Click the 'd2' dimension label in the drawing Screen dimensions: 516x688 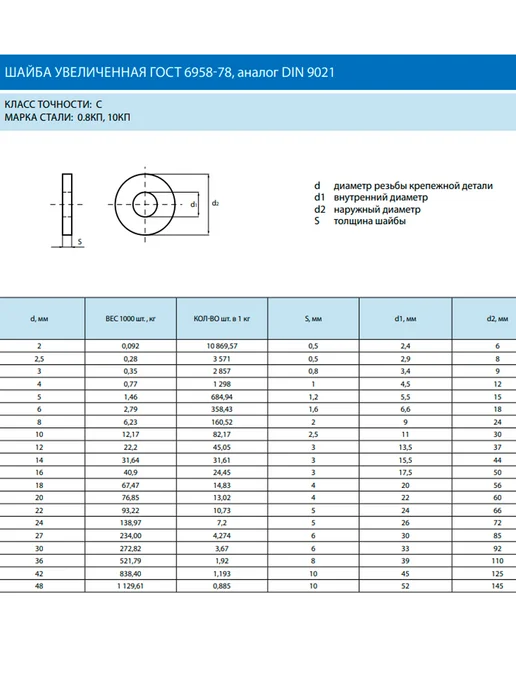point(215,203)
